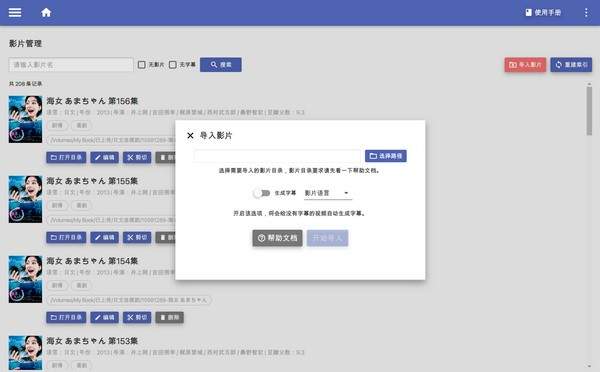
Task: Click the file path chip of 第155集
Action: pos(111,220)
